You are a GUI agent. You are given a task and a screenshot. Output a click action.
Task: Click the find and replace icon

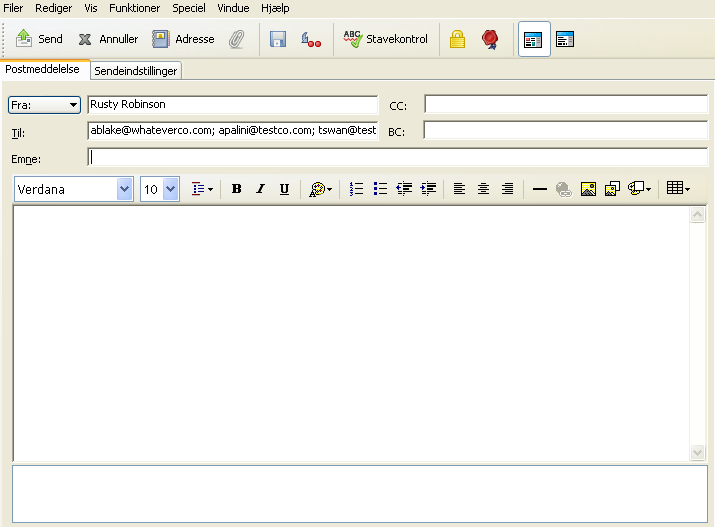[311, 39]
